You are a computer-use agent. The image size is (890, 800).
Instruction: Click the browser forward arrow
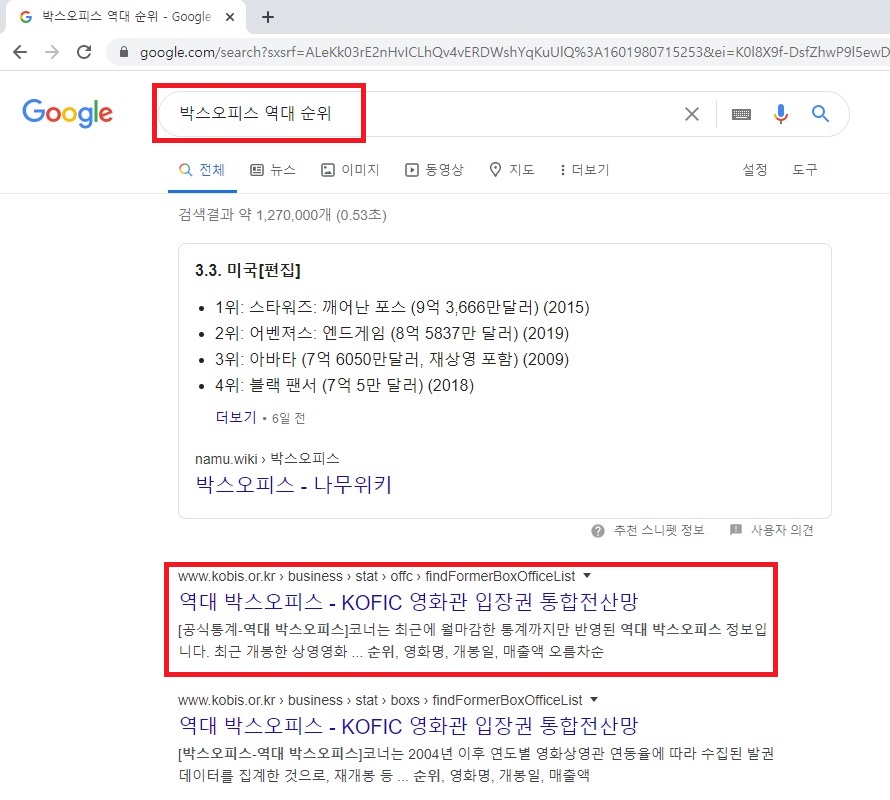click(52, 52)
